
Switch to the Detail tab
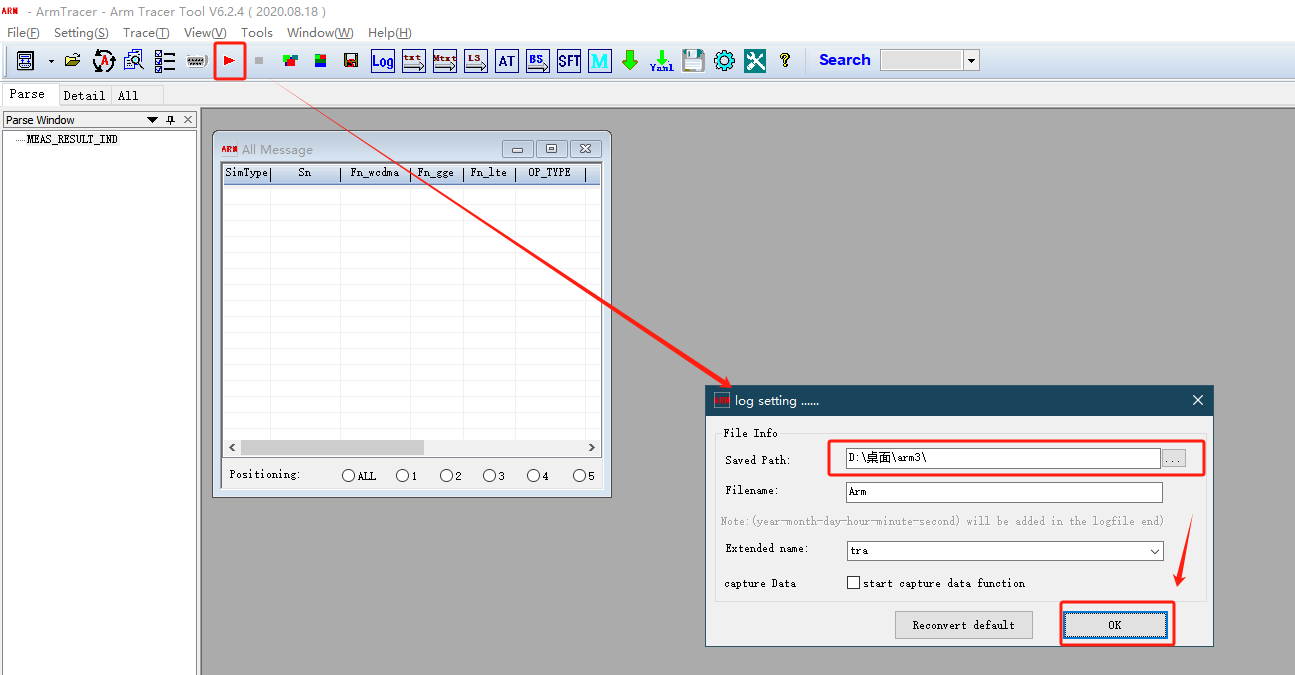click(84, 95)
